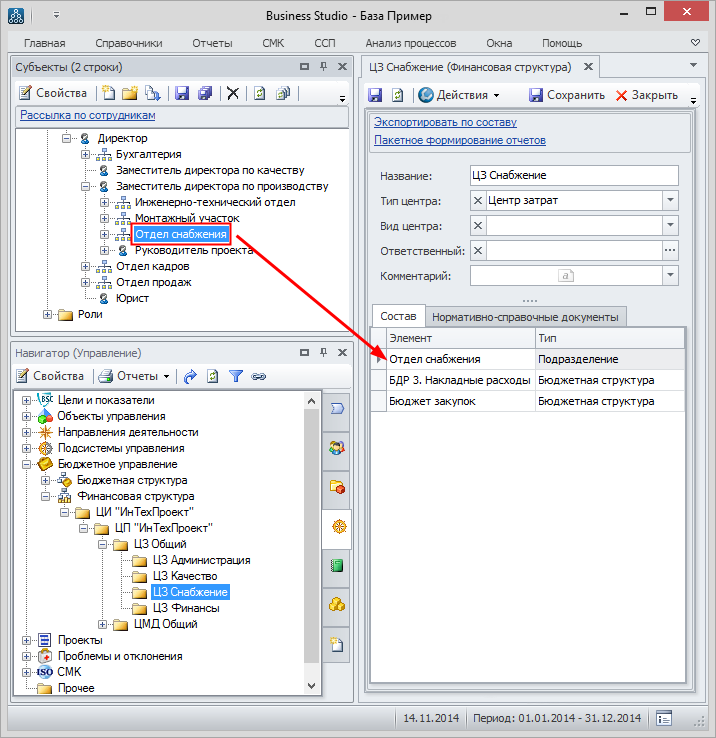Click the green book icon in the Navigator sidebar

point(337,565)
